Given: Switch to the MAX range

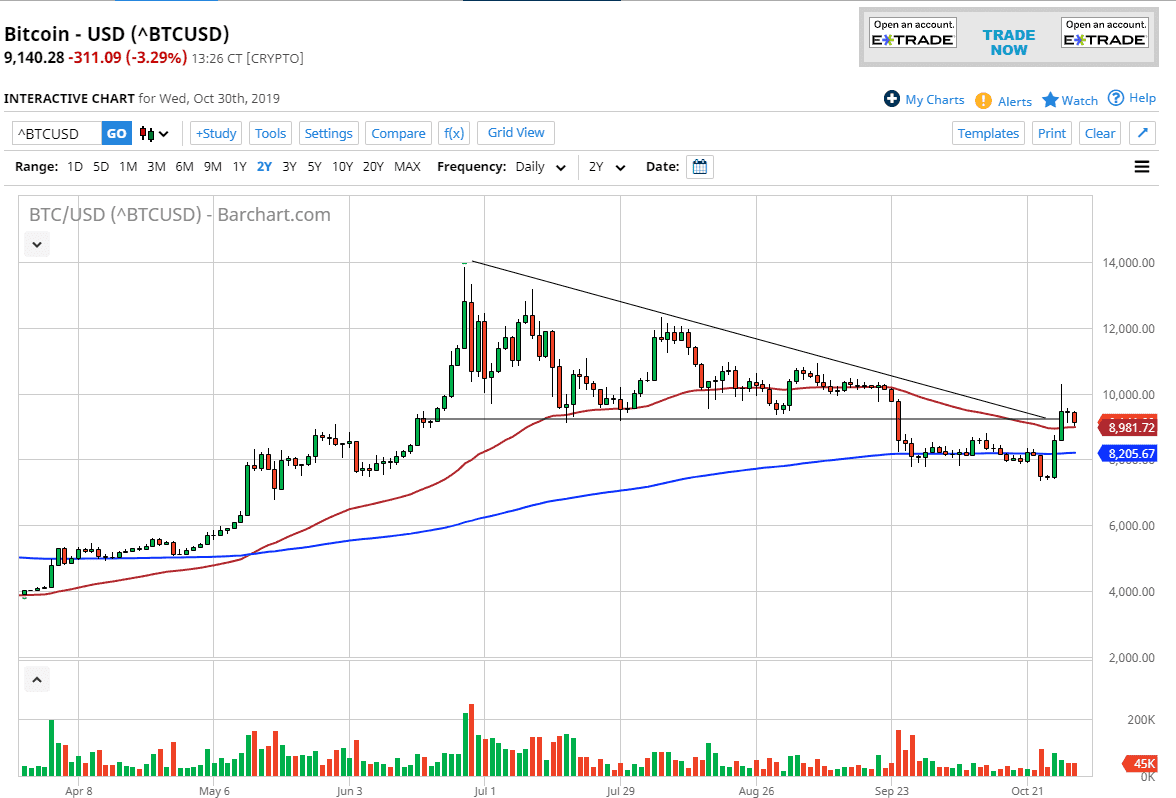Looking at the screenshot, I should [x=407, y=167].
